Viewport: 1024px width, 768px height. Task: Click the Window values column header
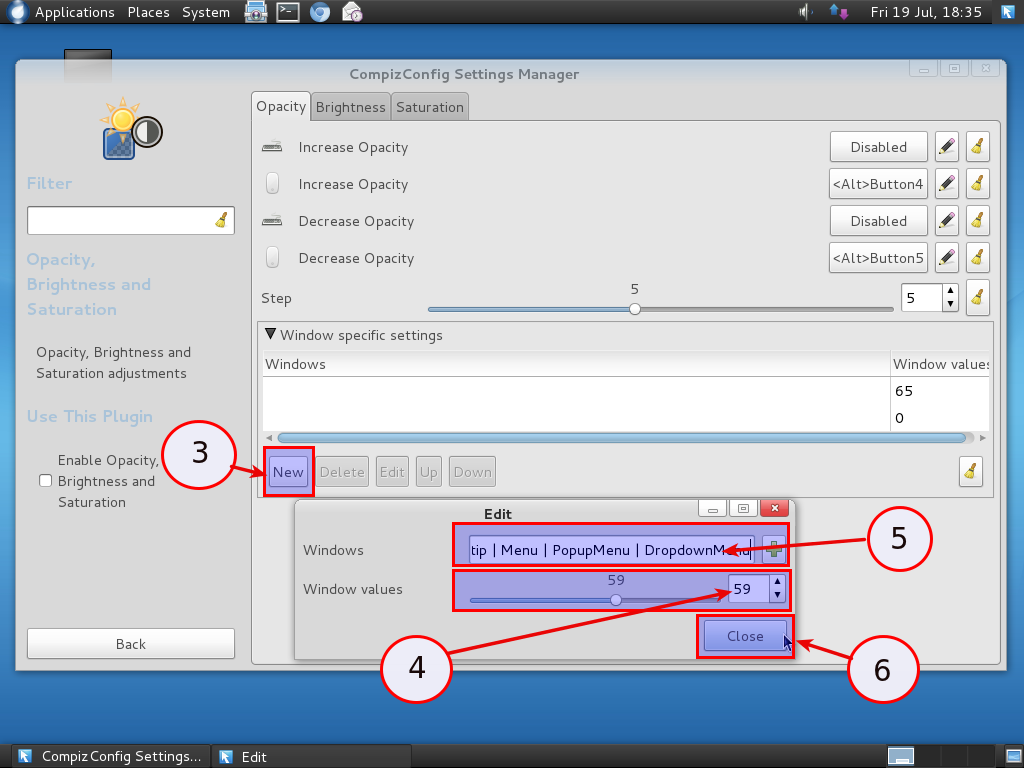point(940,364)
